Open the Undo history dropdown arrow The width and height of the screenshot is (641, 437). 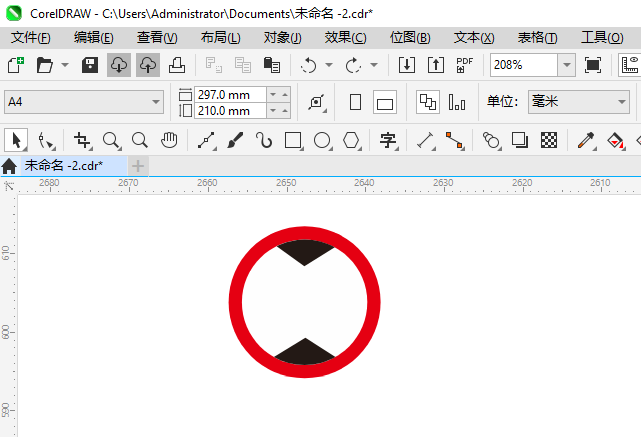pos(329,65)
